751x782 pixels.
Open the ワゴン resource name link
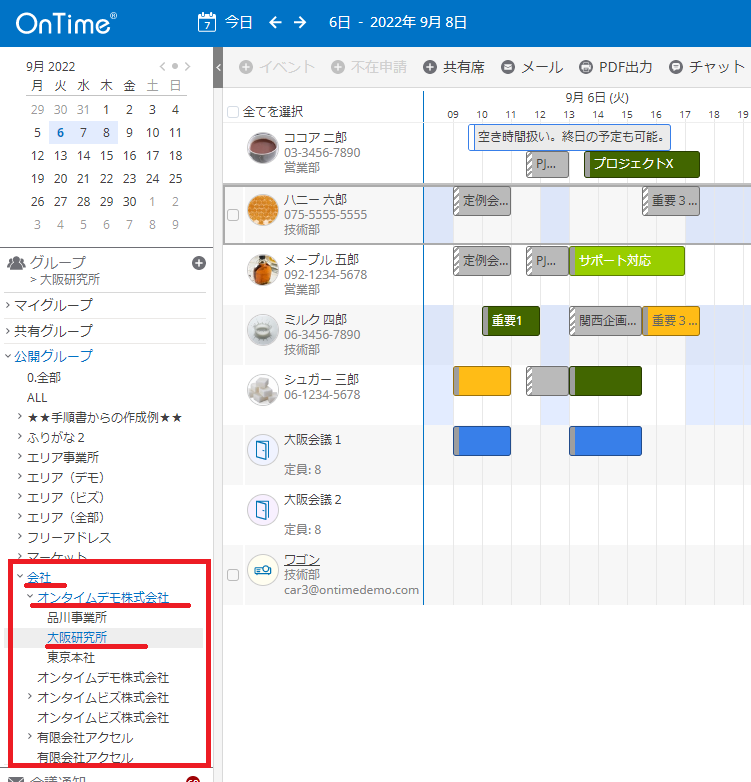[x=302, y=560]
